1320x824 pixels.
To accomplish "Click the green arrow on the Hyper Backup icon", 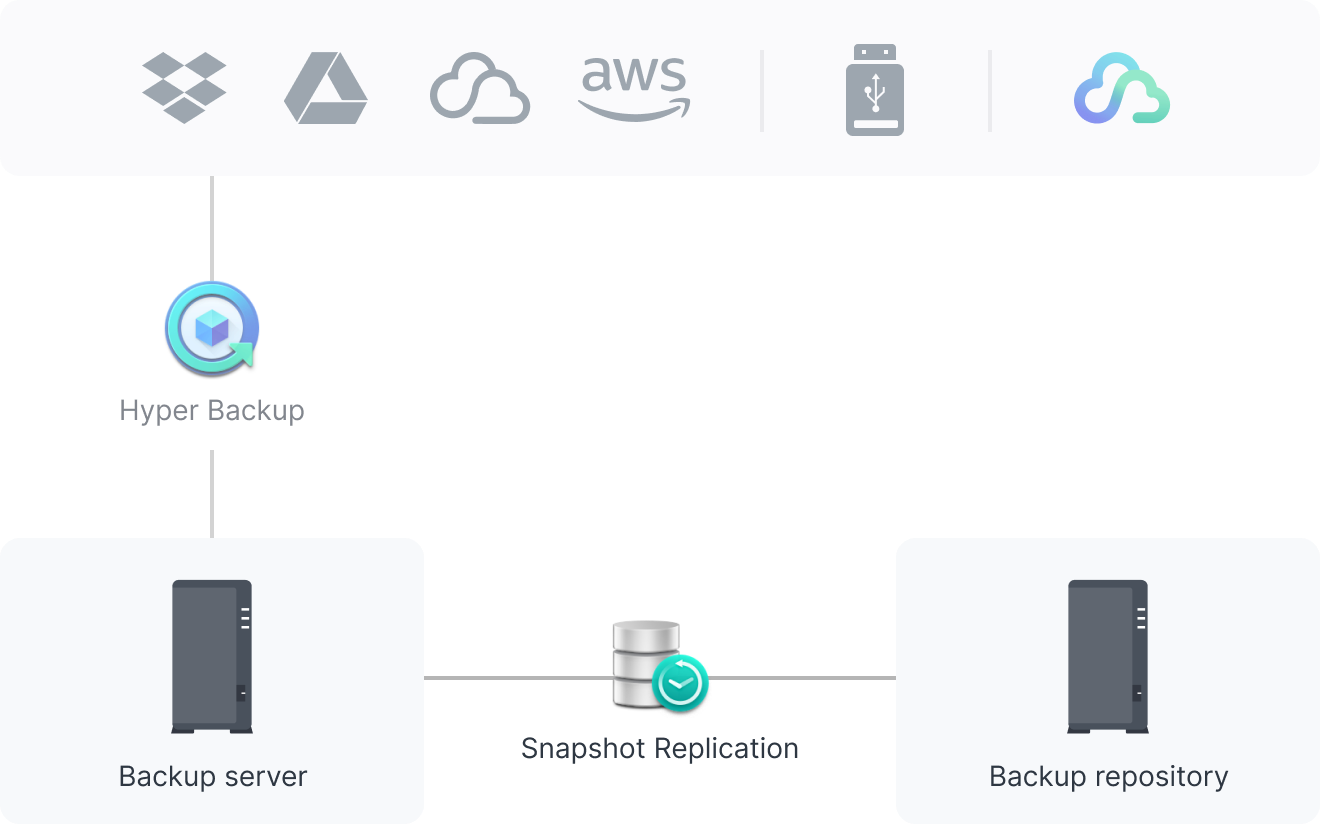I will [x=241, y=356].
